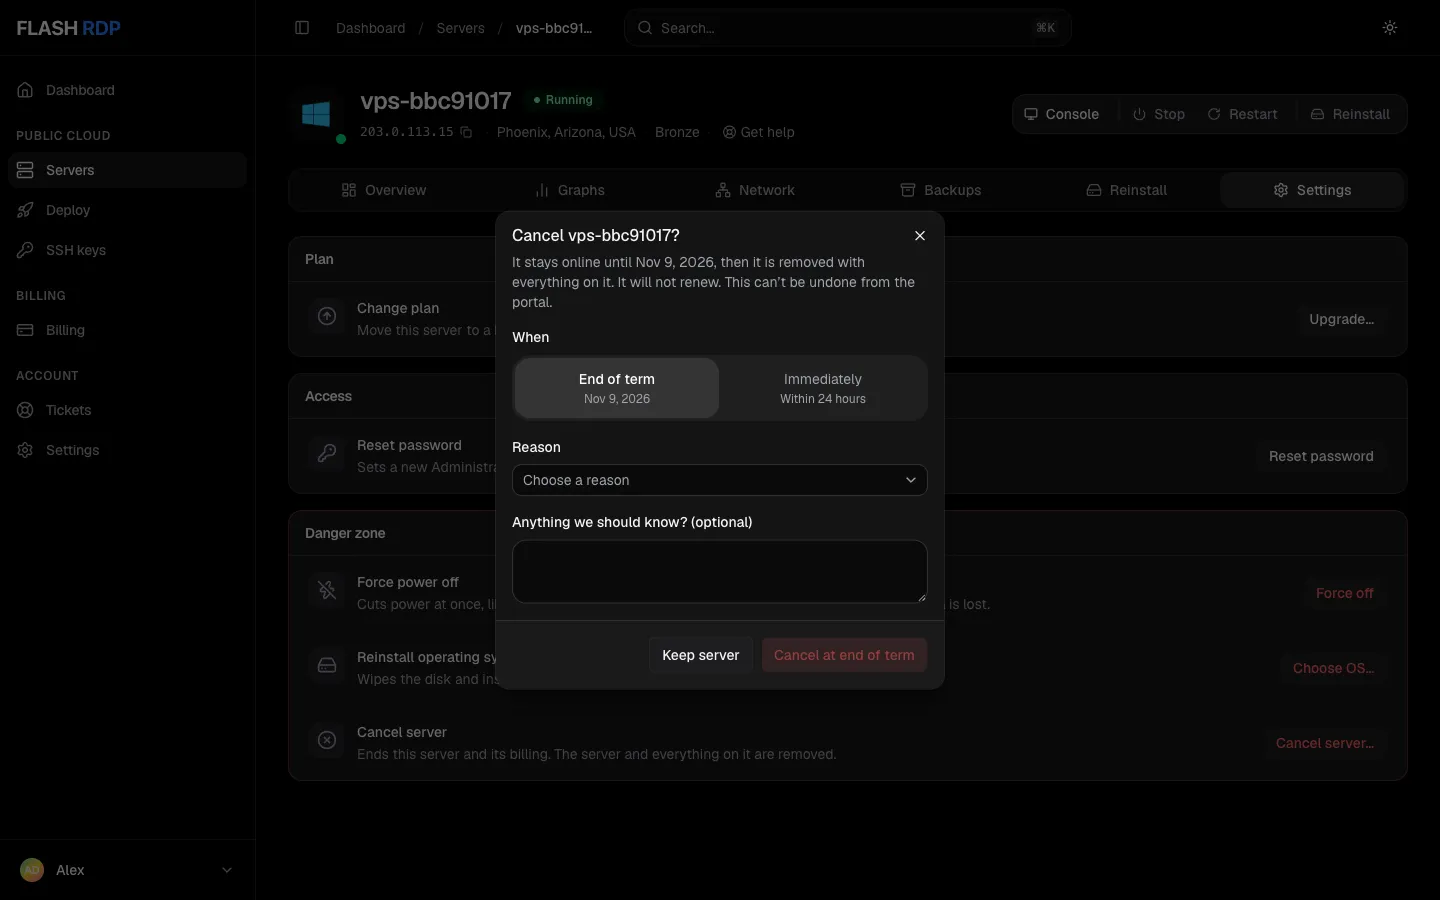Click the Reinstall operating system disk icon
Image resolution: width=1440 pixels, height=900 pixels.
(x=327, y=666)
